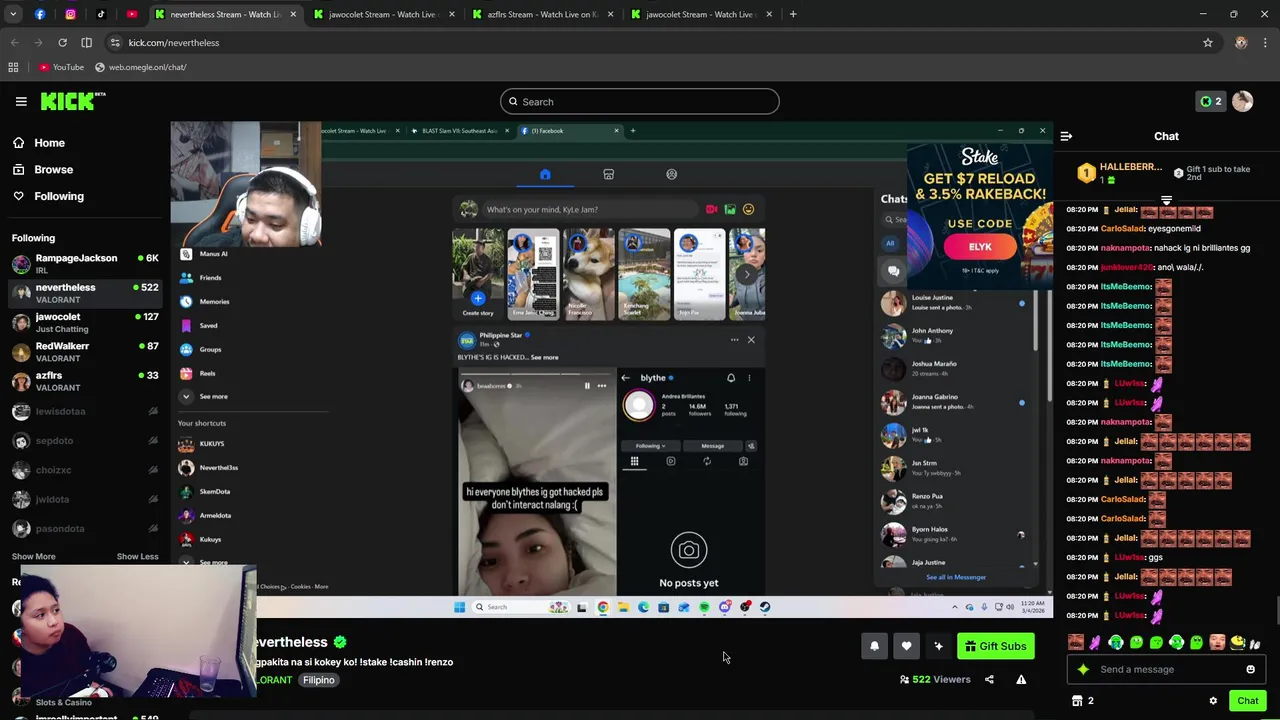Image resolution: width=1280 pixels, height=720 pixels.
Task: Bookmark this page with star icon
Action: (x=1207, y=43)
